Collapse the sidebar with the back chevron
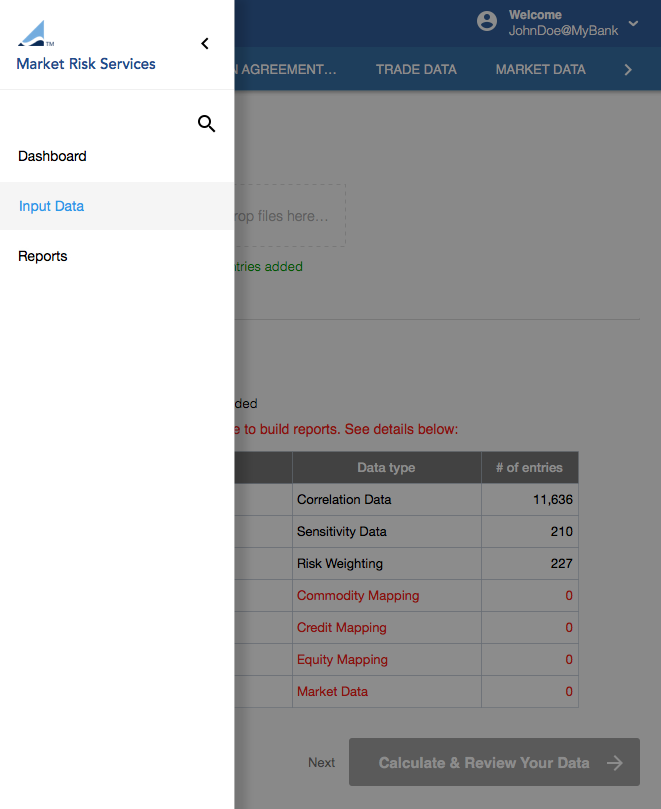This screenshot has width=661, height=809. [205, 44]
